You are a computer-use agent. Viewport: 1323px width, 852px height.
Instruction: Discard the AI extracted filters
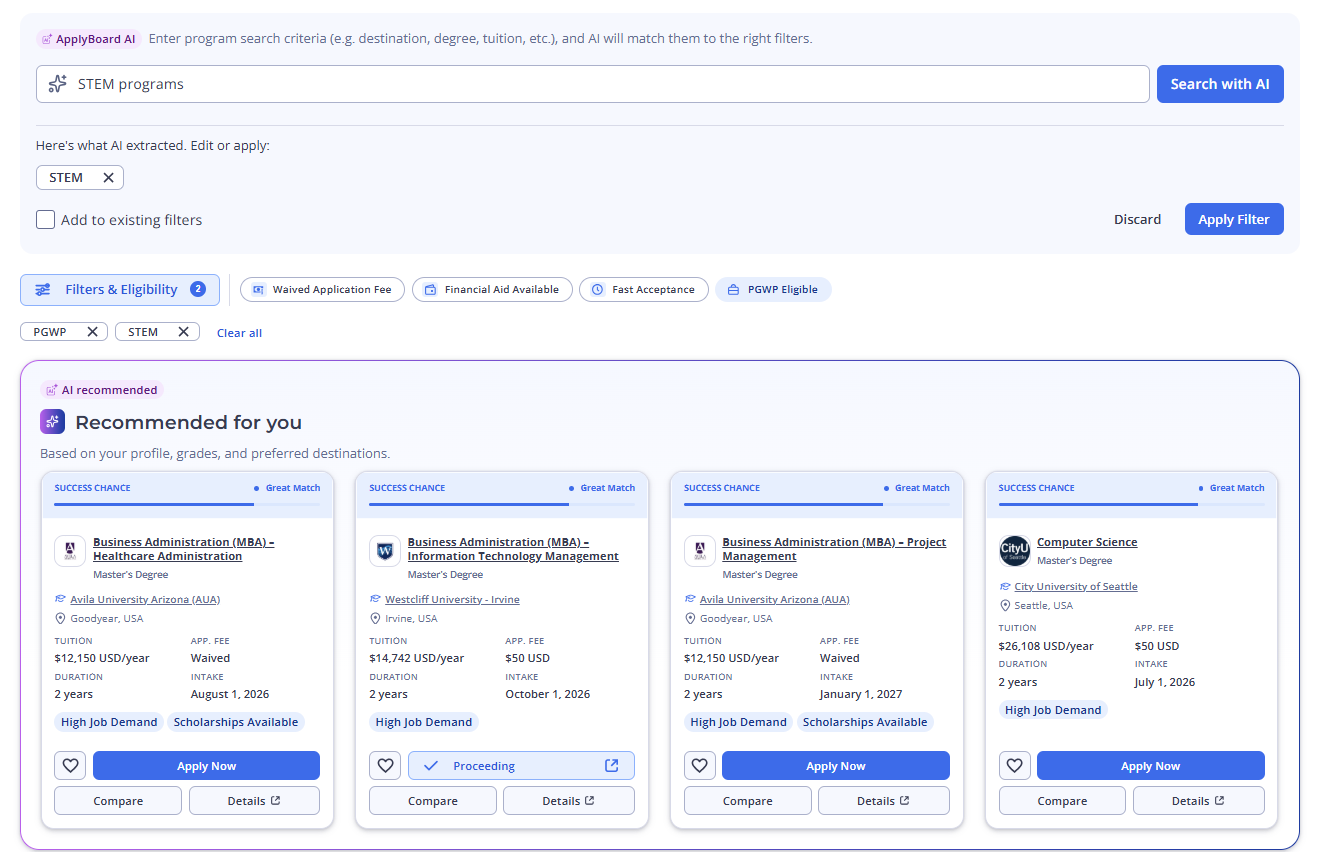click(1138, 219)
